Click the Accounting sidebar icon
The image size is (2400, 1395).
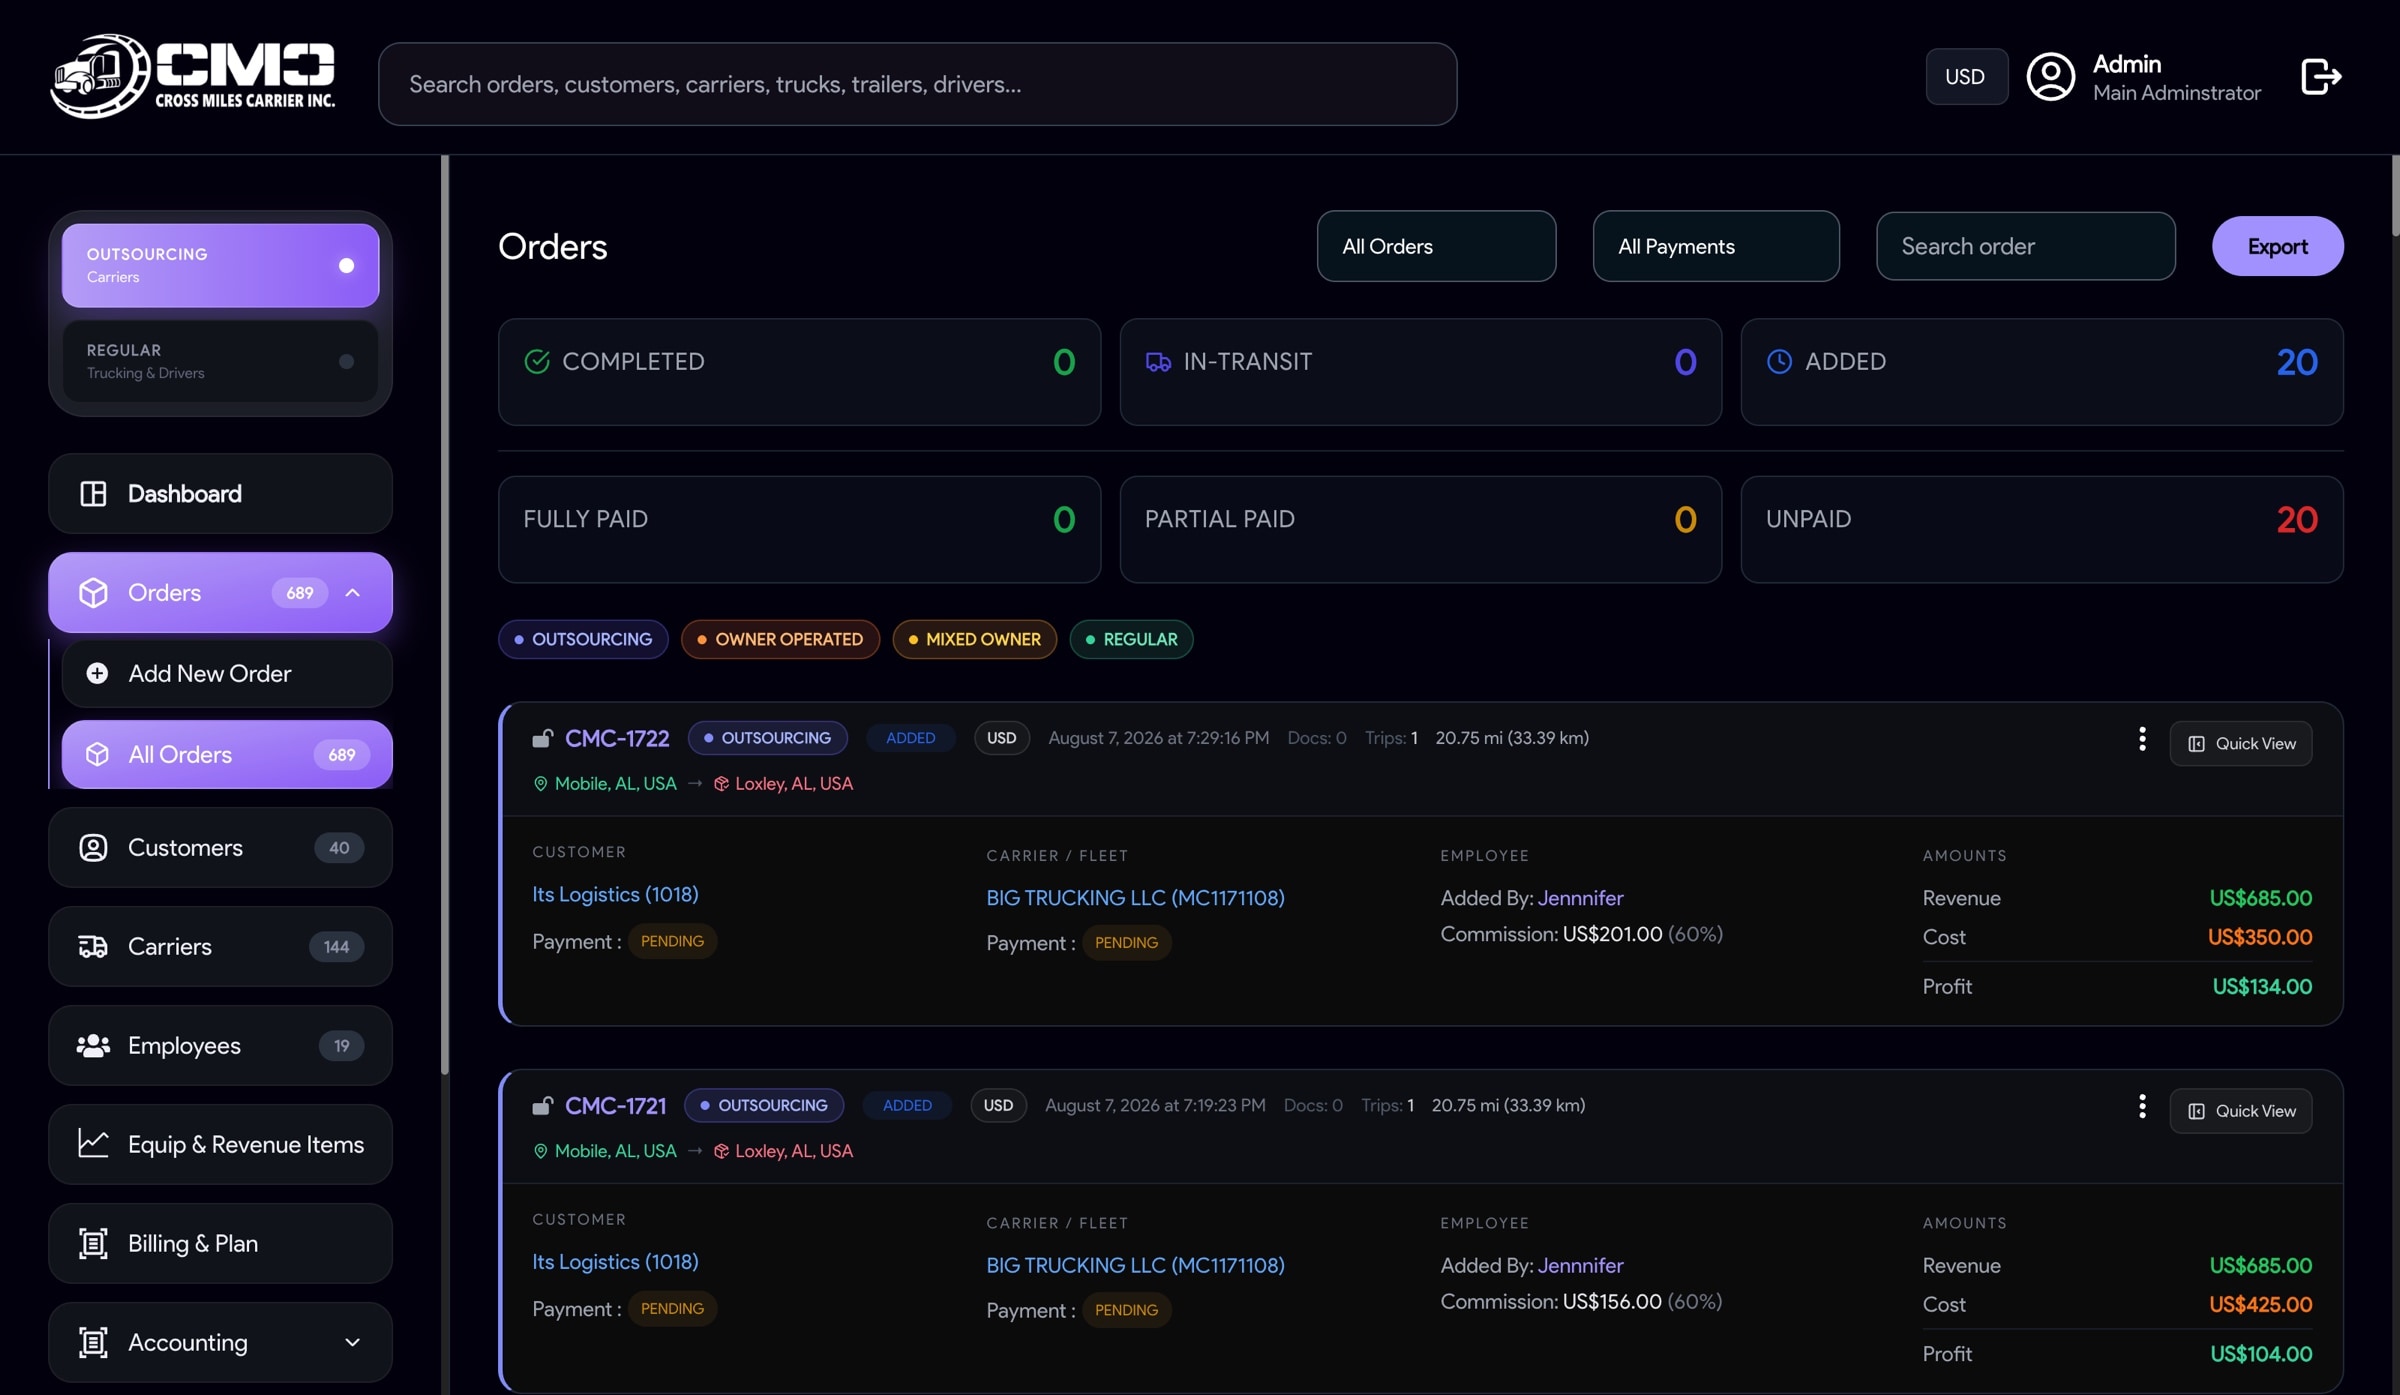(93, 1343)
